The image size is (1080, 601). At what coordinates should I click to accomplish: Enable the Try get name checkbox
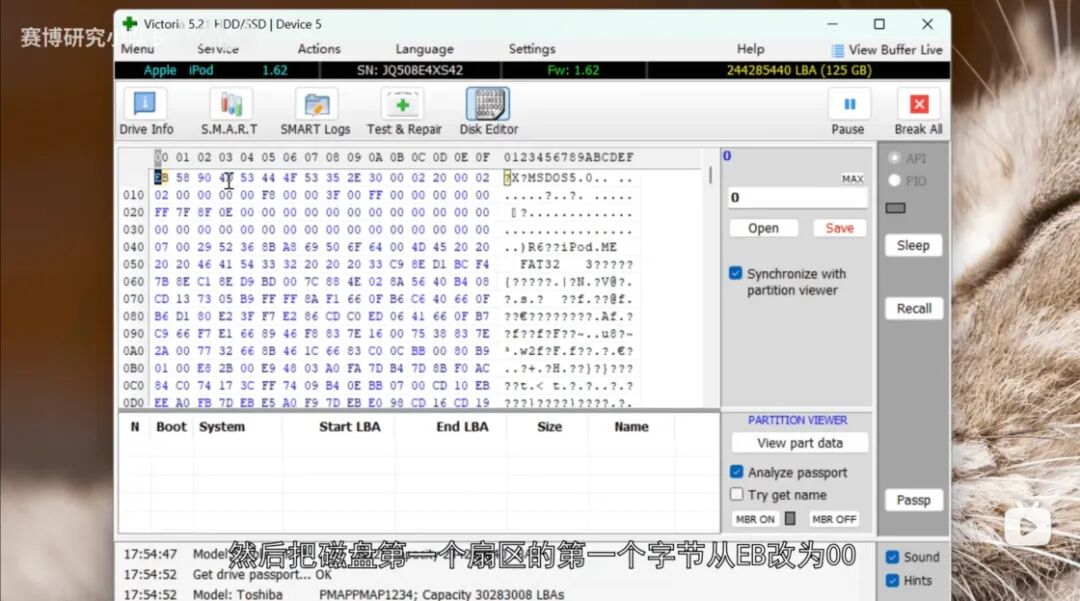[736, 494]
